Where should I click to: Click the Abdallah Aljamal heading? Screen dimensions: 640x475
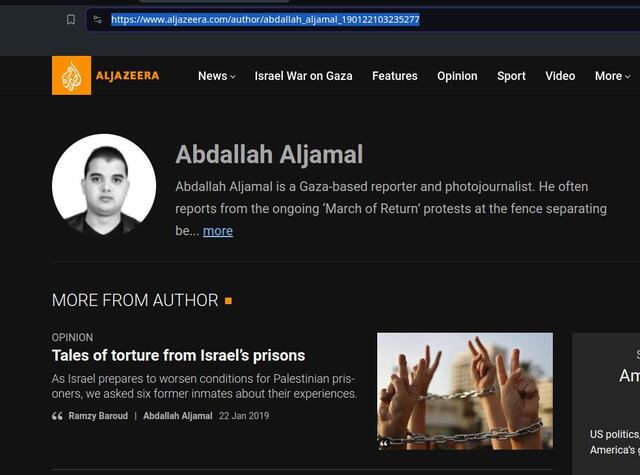269,154
